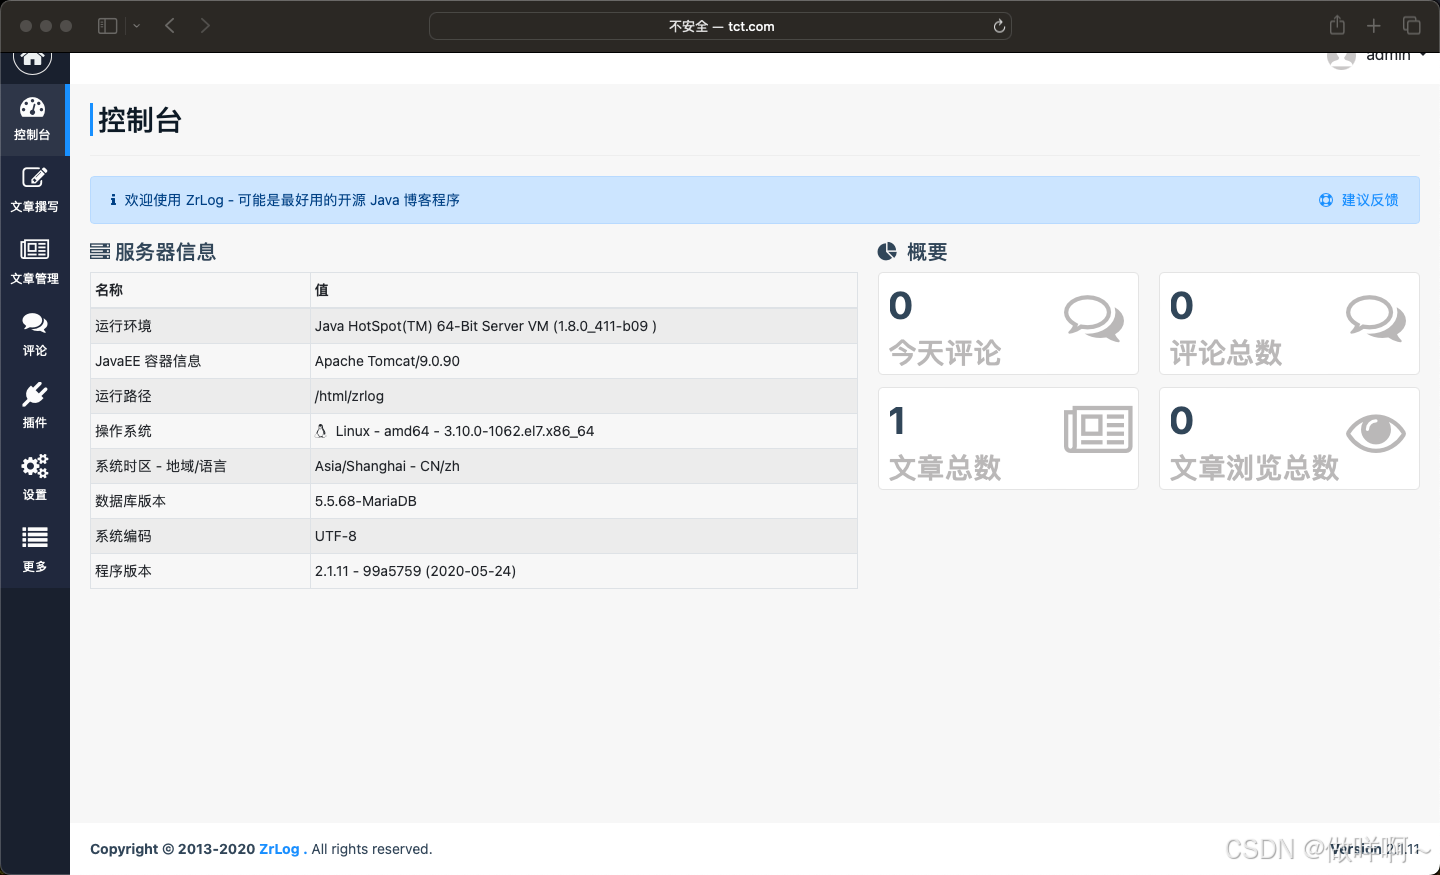Click the chat bubbles icon on 评论总数 card
Viewport: 1440px width, 875px height.
click(1376, 318)
